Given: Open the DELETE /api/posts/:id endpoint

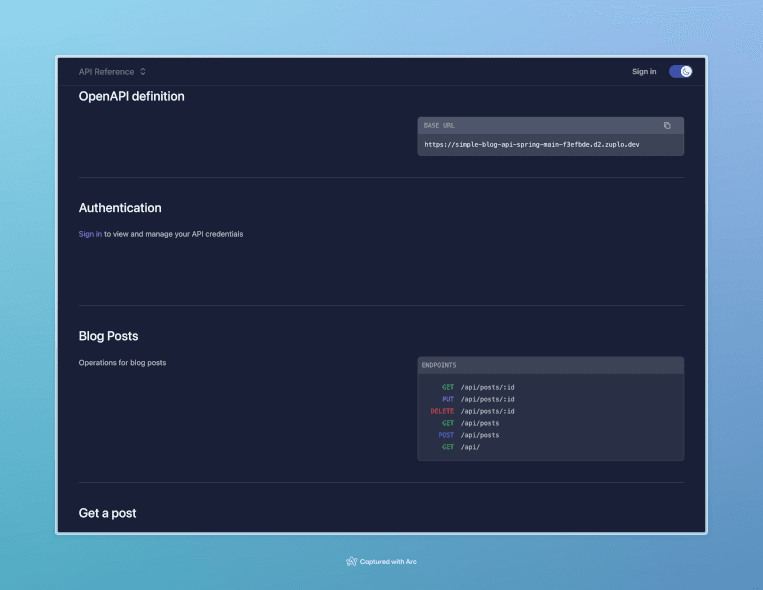Looking at the screenshot, I should tap(472, 411).
